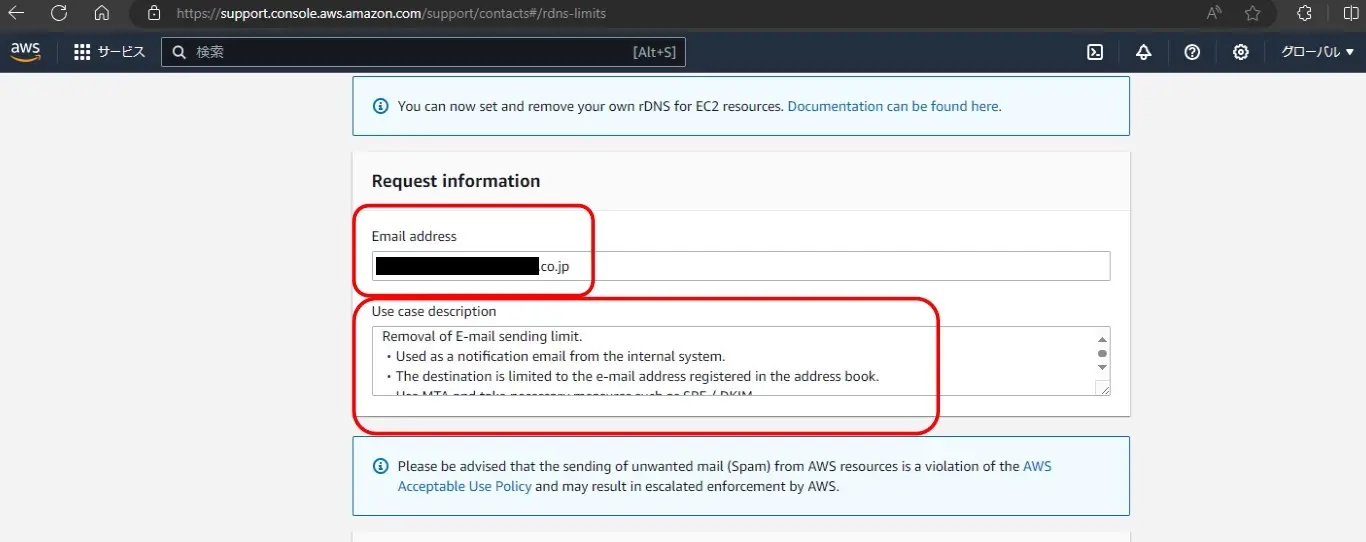Screen dimensions: 1366x542
Task: Click the info icon in the spam warning
Action: coord(380,466)
